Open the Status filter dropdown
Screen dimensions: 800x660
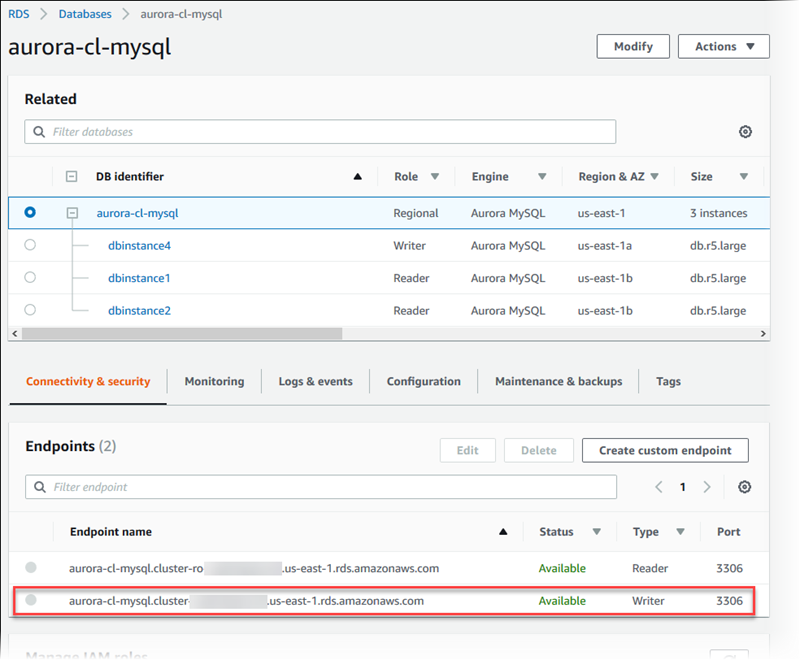coord(595,531)
